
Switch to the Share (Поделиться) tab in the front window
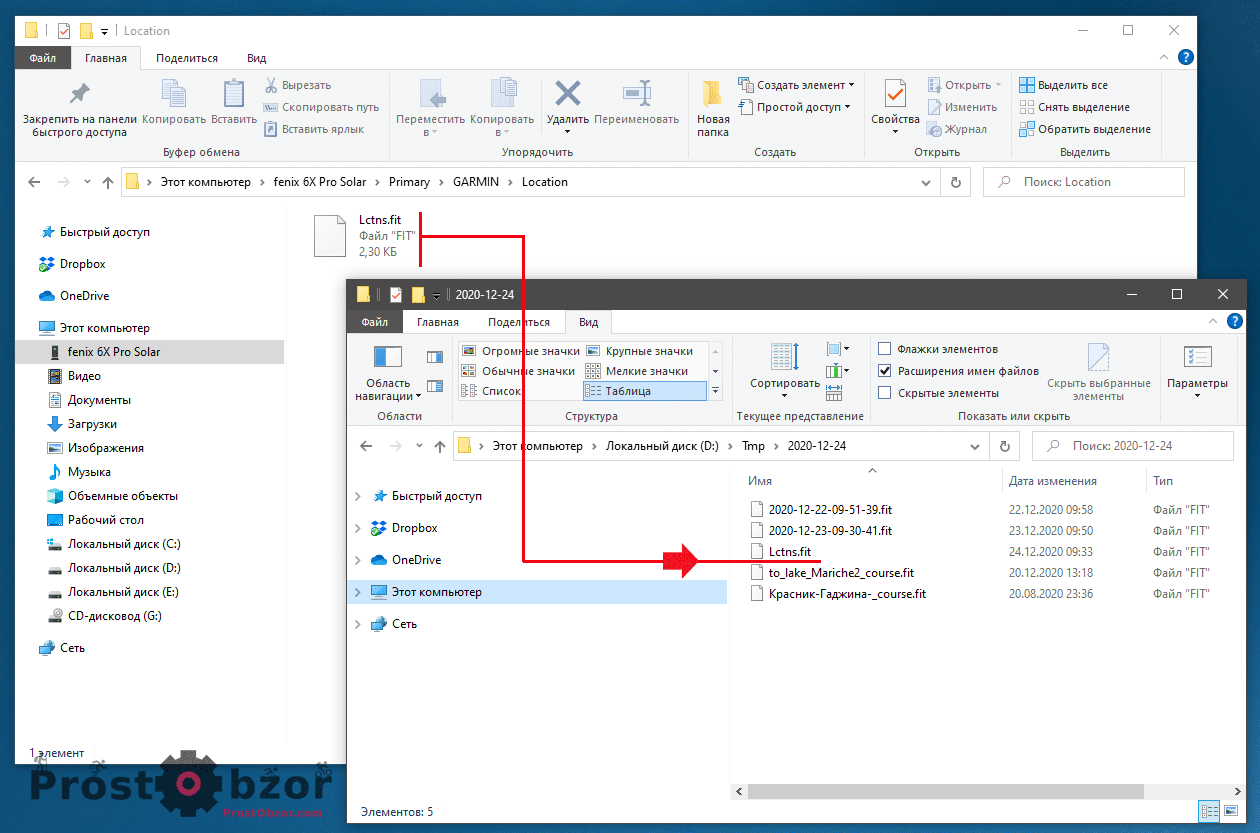(x=518, y=322)
